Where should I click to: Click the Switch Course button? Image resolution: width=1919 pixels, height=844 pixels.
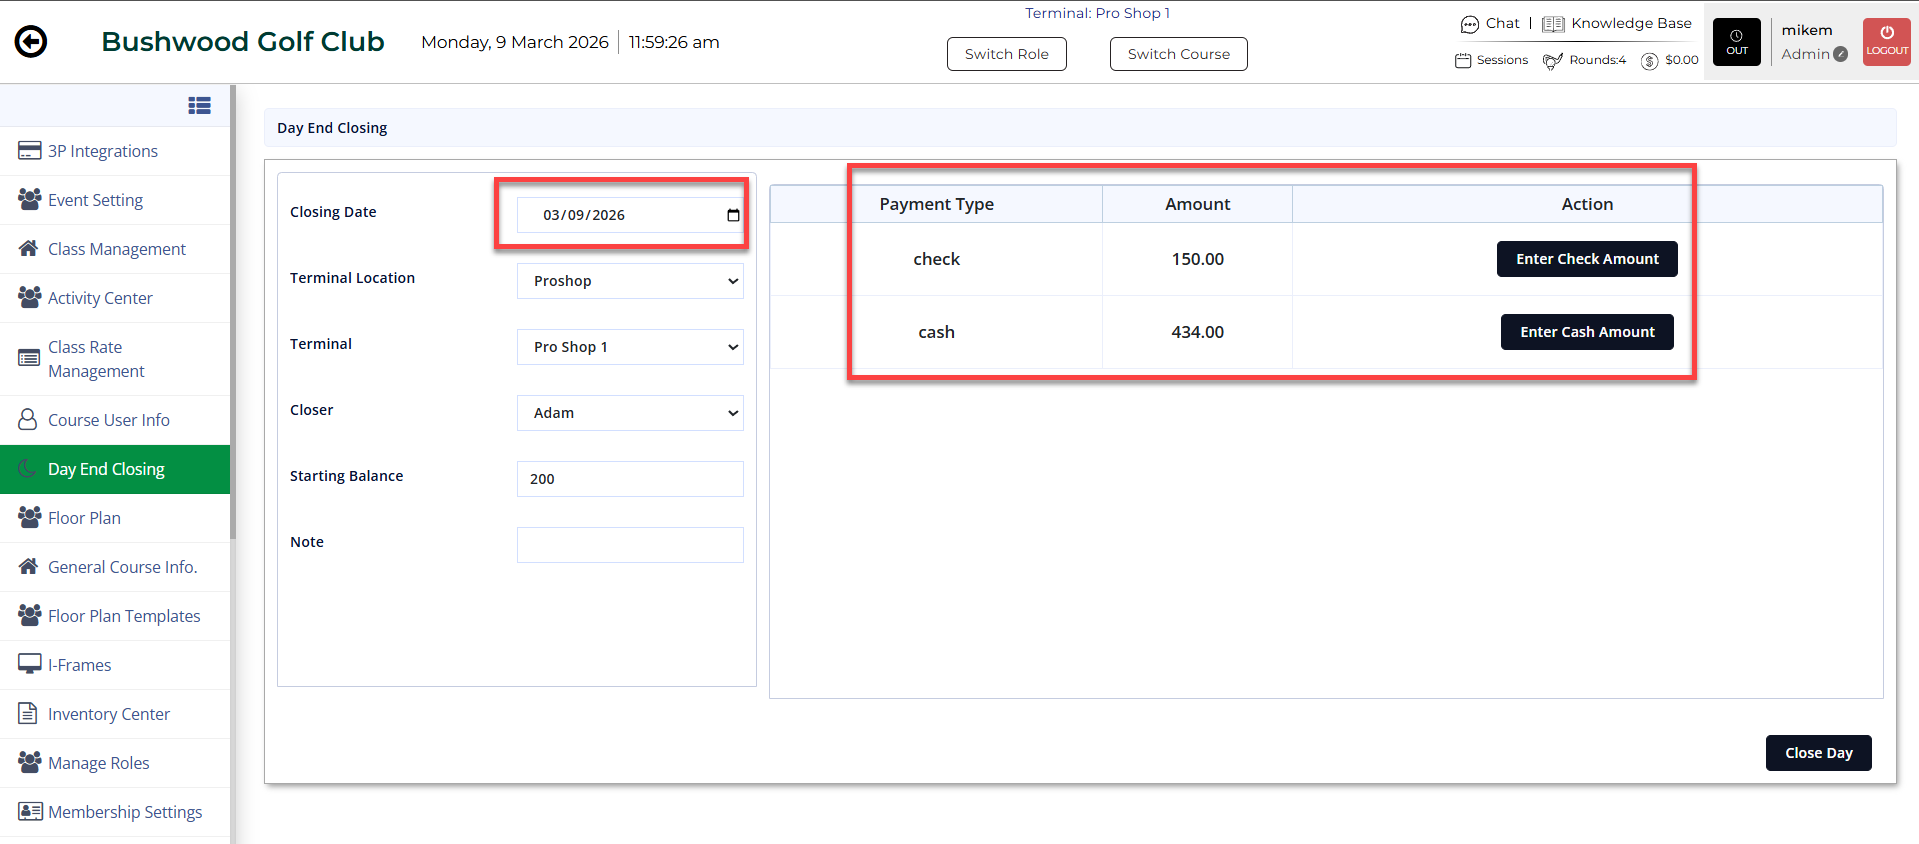(x=1178, y=54)
